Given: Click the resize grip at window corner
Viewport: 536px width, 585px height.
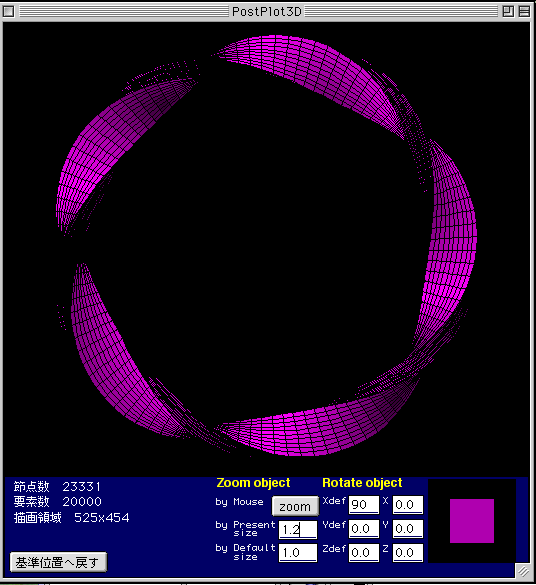Looking at the screenshot, I should pyautogui.click(x=523, y=571).
